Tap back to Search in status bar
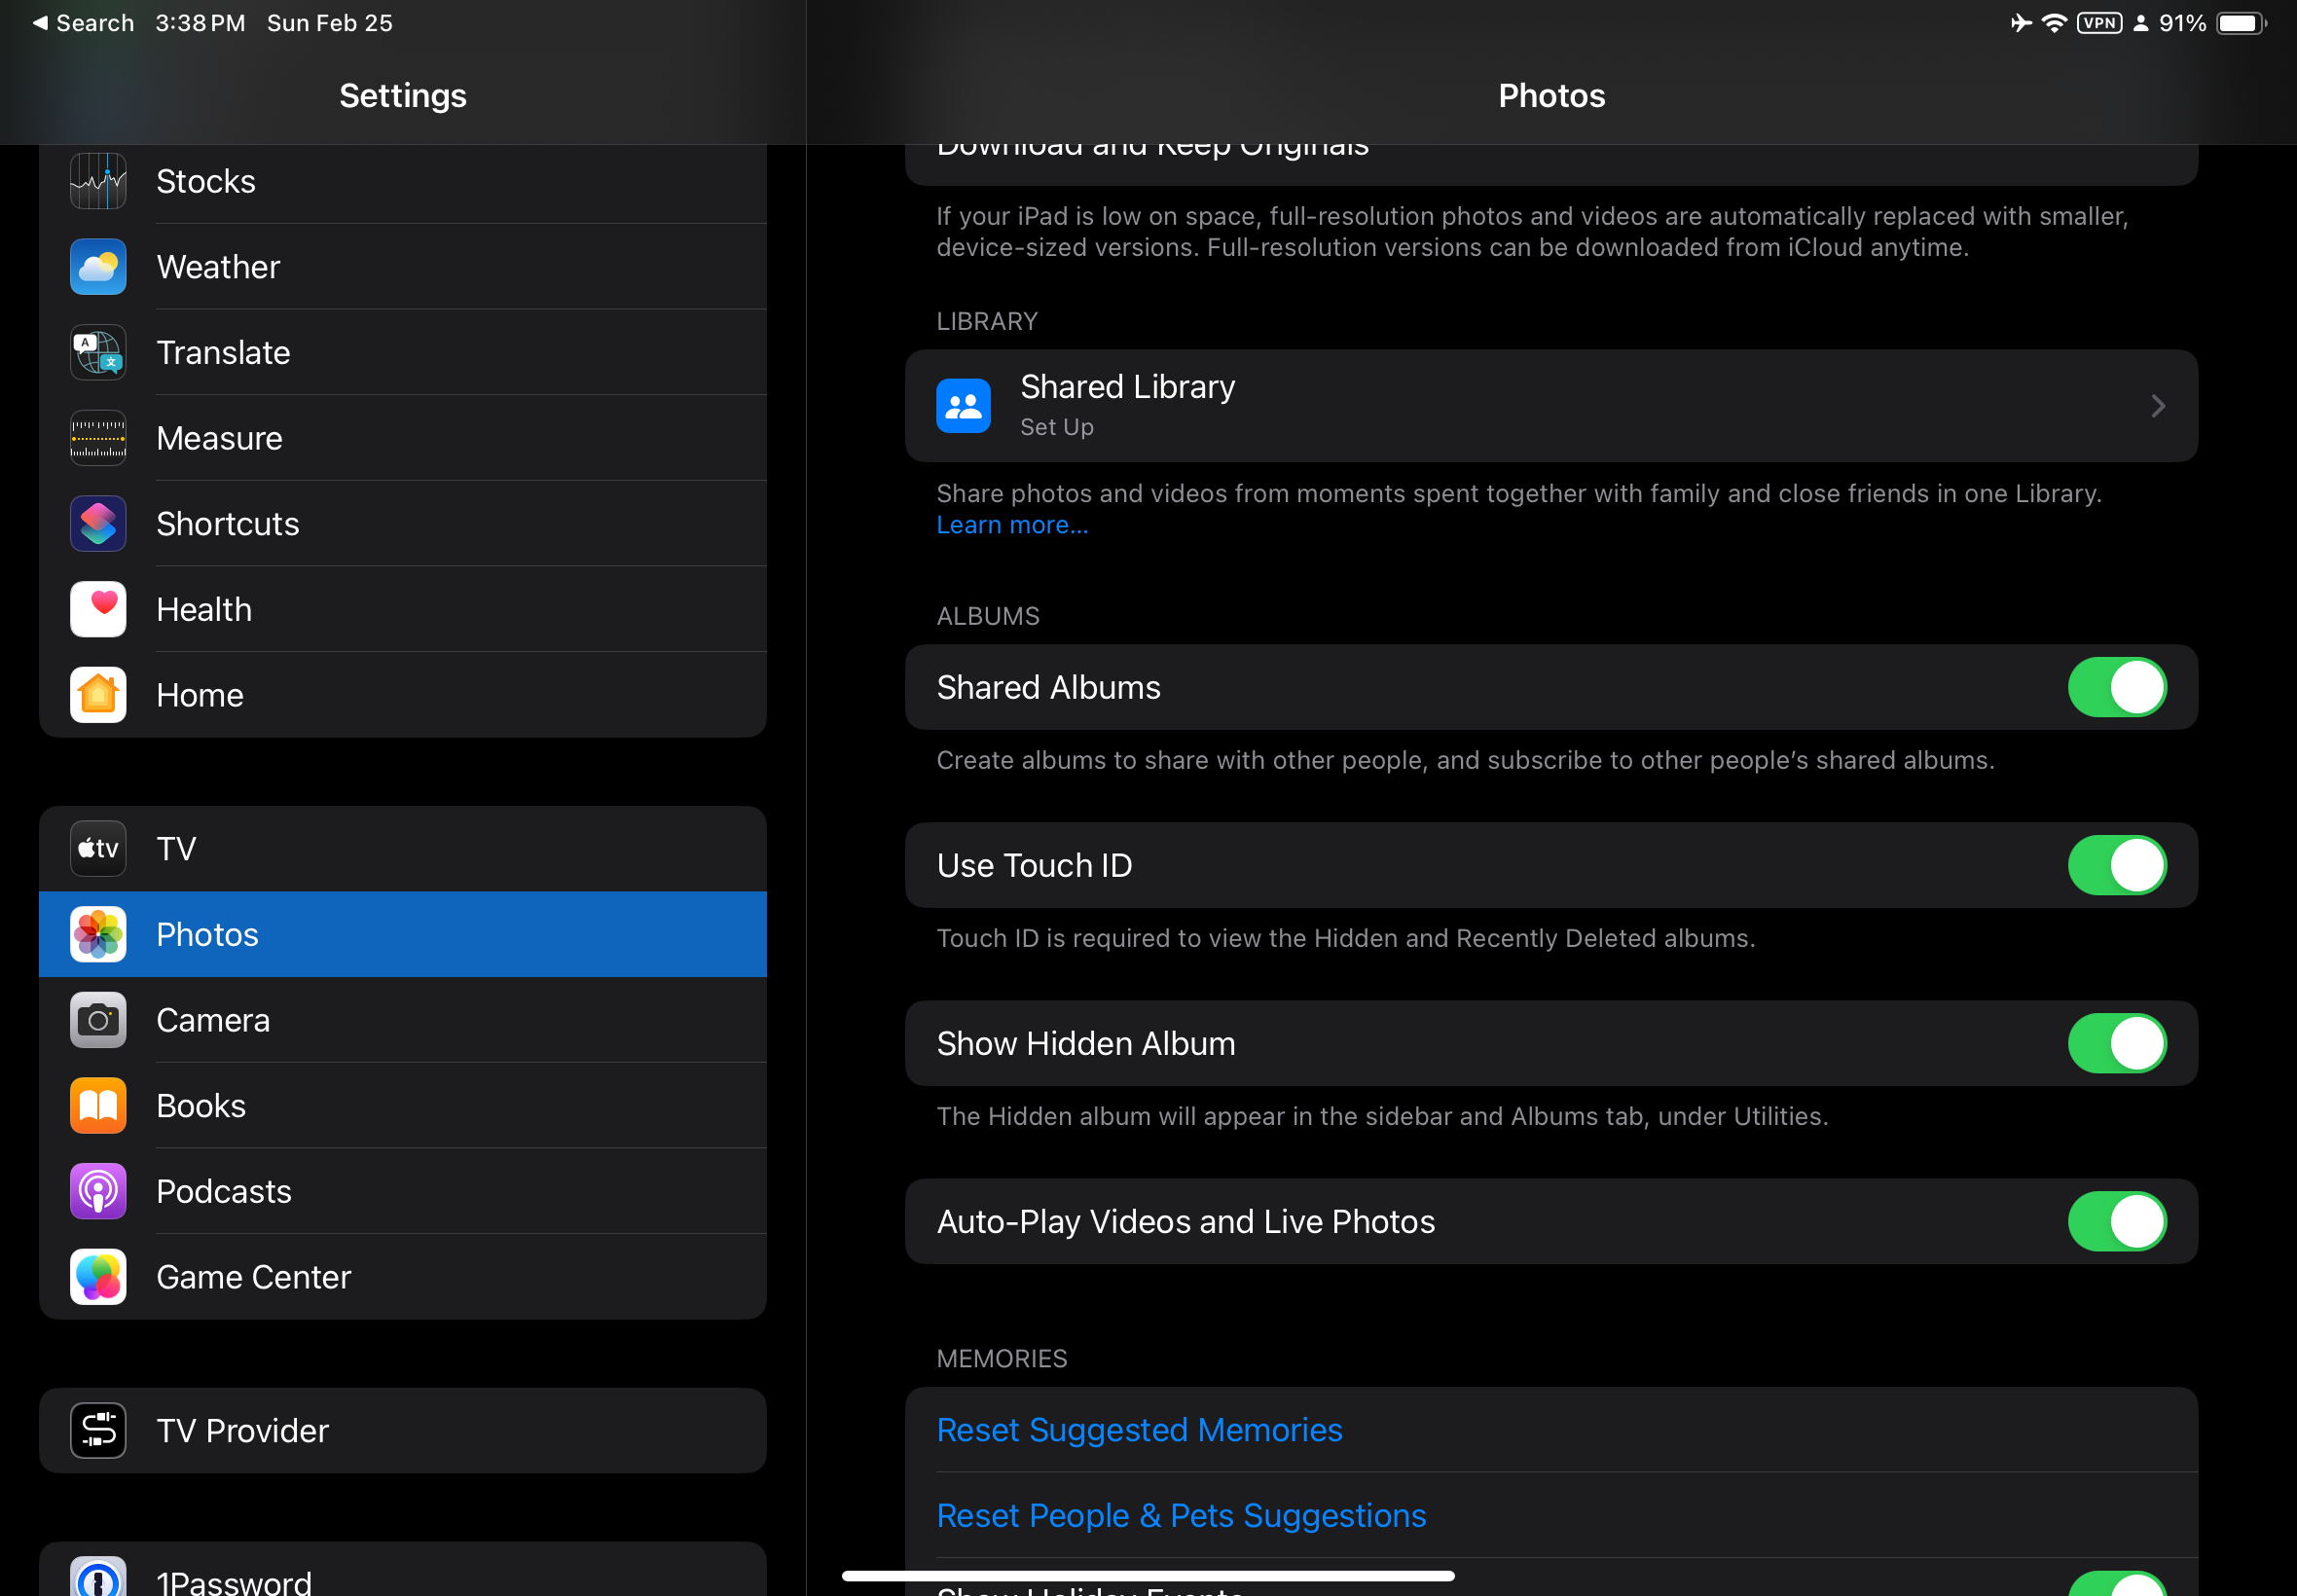2297x1596 pixels. pyautogui.click(x=84, y=23)
